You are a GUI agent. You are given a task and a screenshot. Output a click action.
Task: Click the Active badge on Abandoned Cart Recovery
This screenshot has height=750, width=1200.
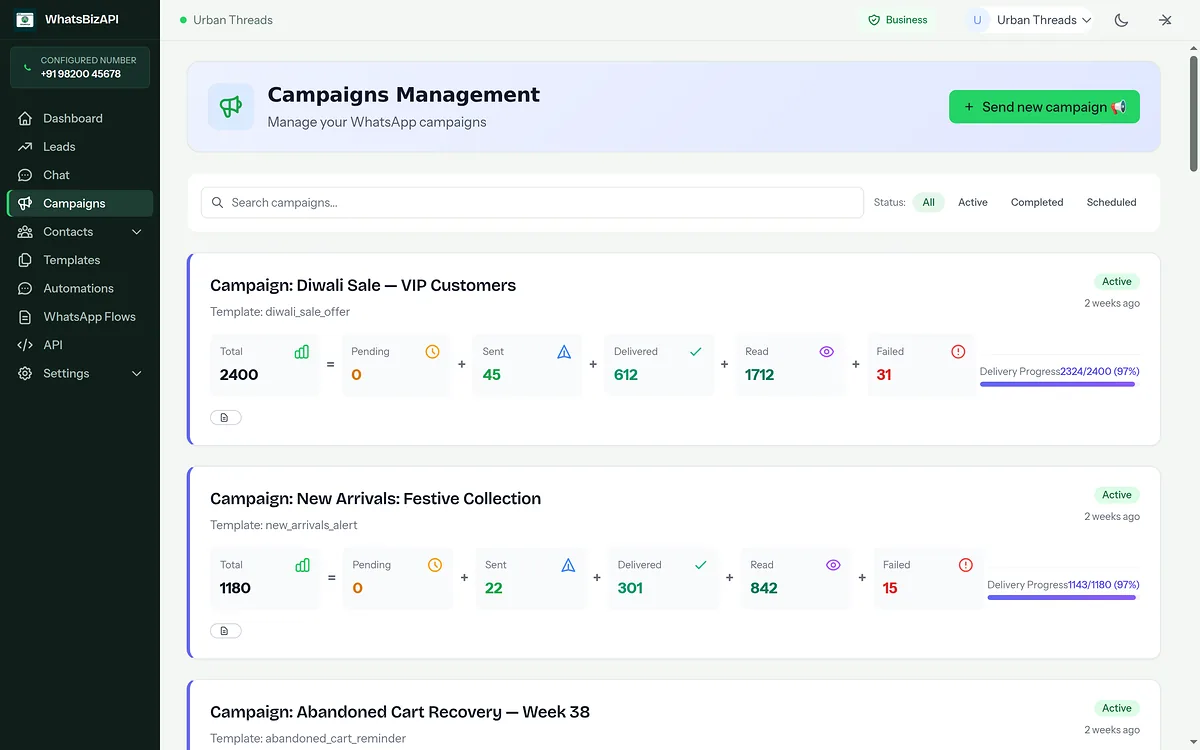(x=1117, y=708)
